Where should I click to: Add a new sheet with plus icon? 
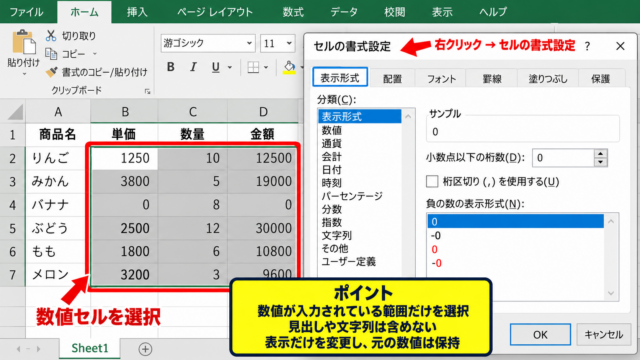click(145, 349)
